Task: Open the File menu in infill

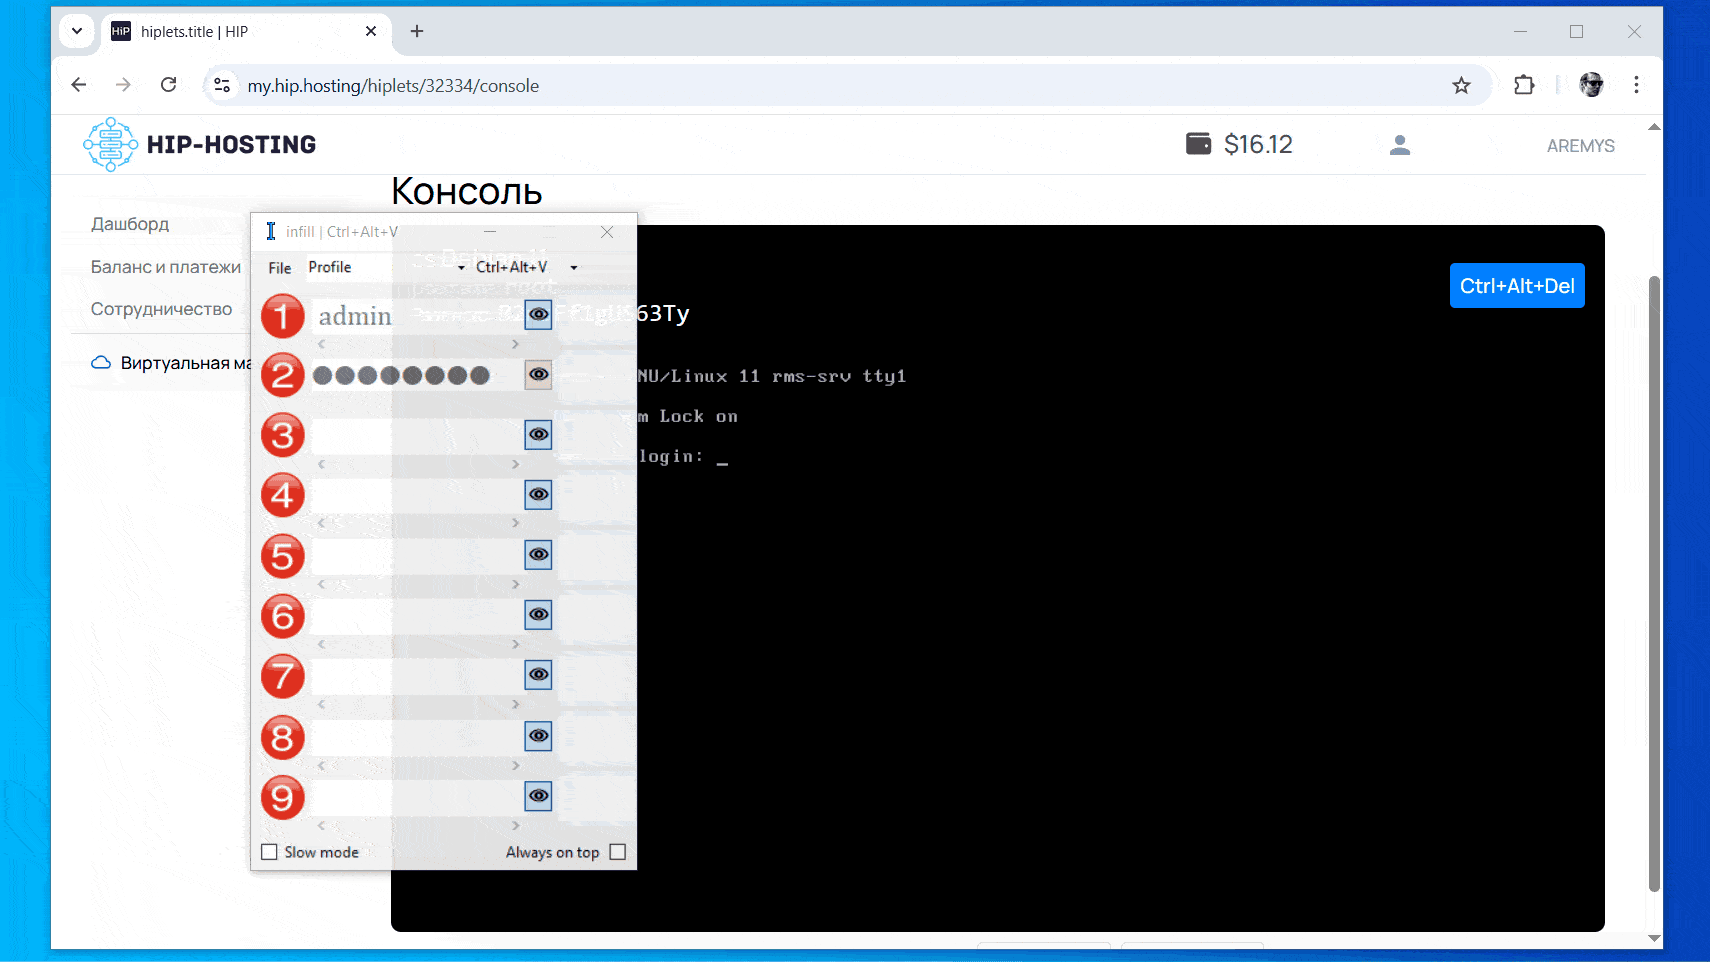Action: coord(279,268)
